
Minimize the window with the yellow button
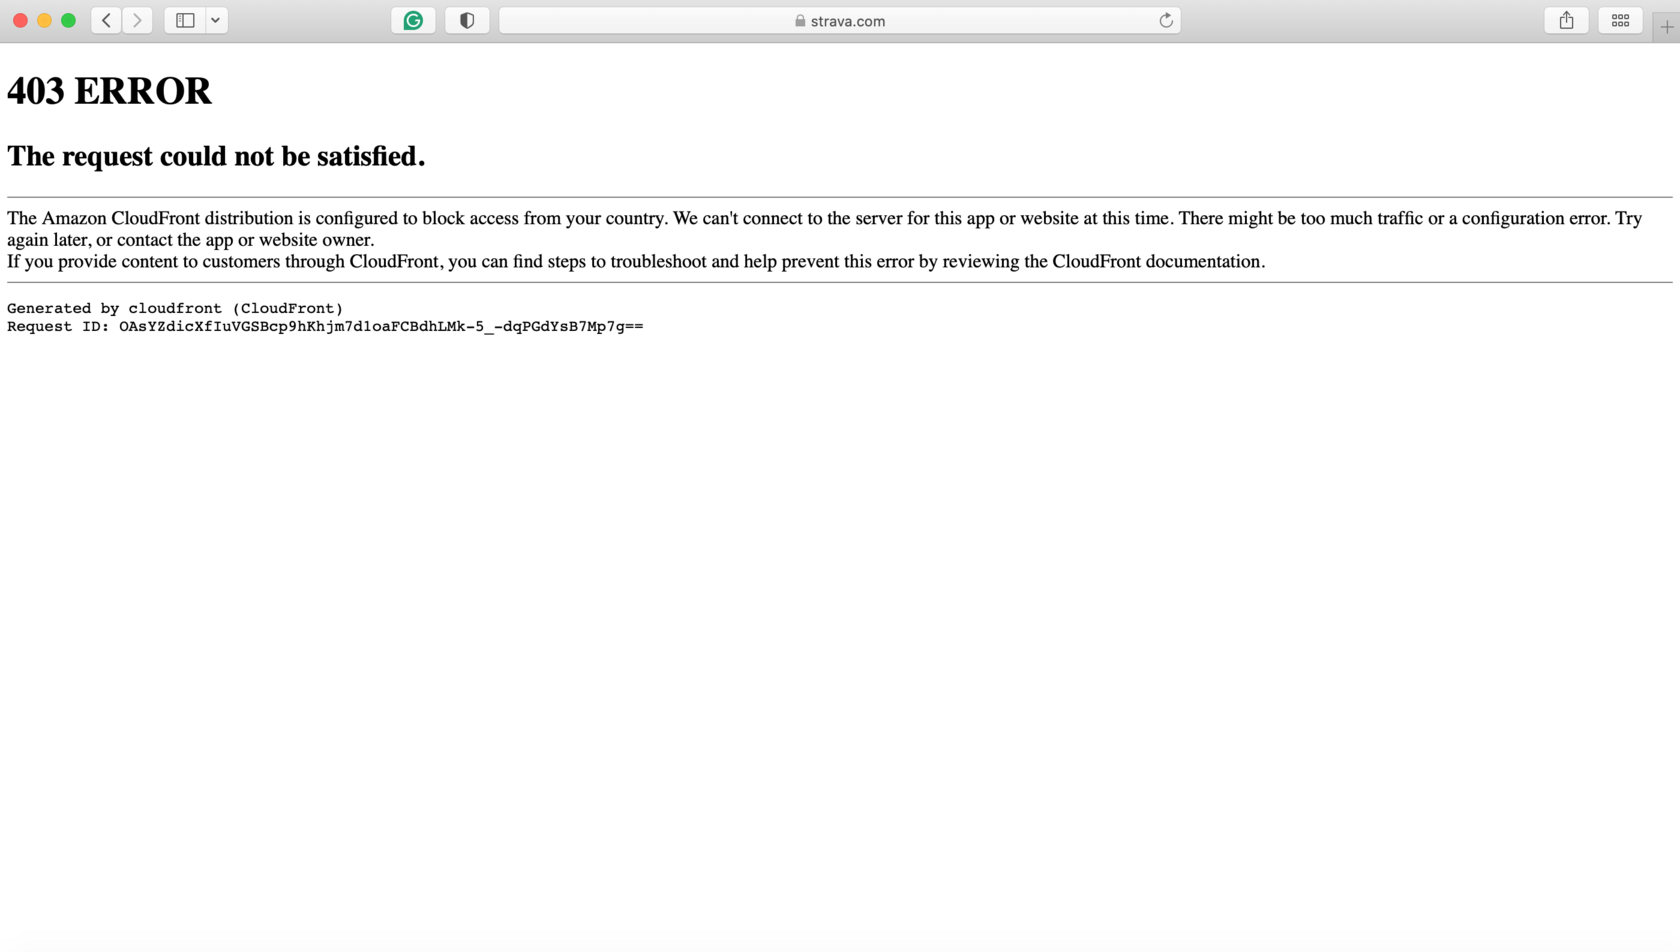(44, 20)
